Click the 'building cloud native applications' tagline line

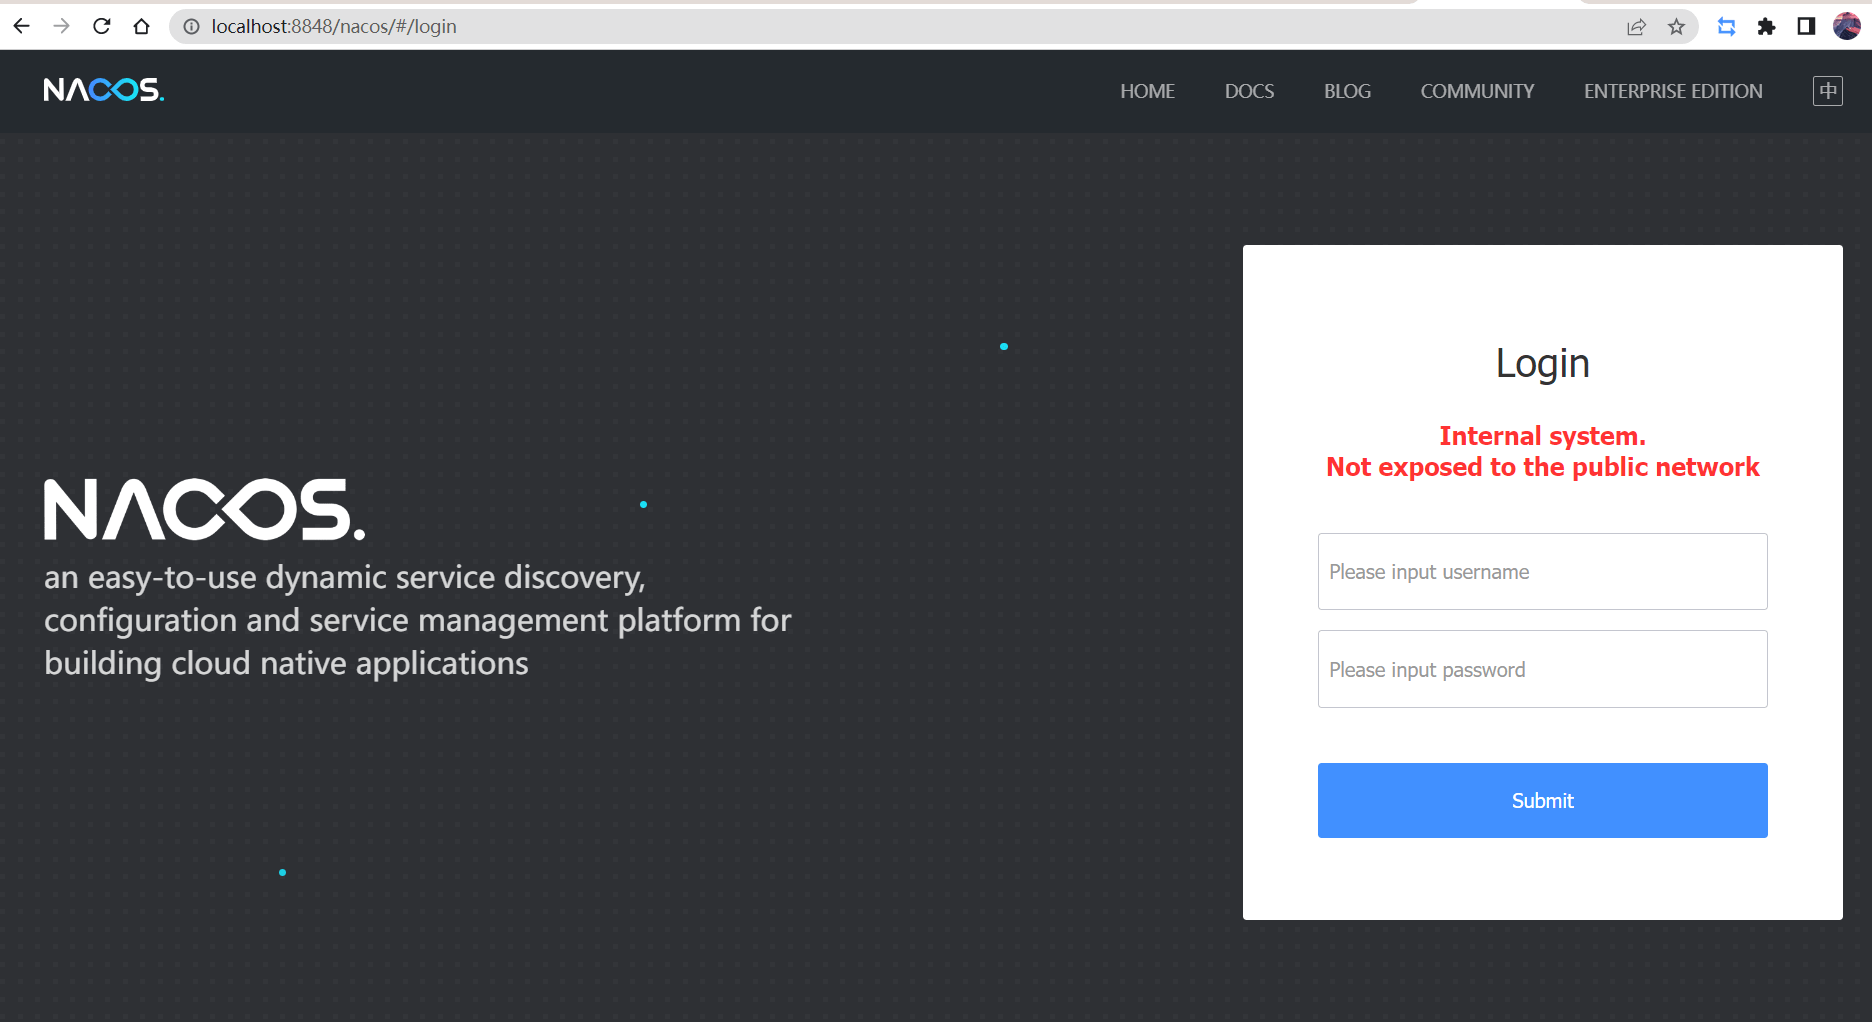tap(286, 663)
